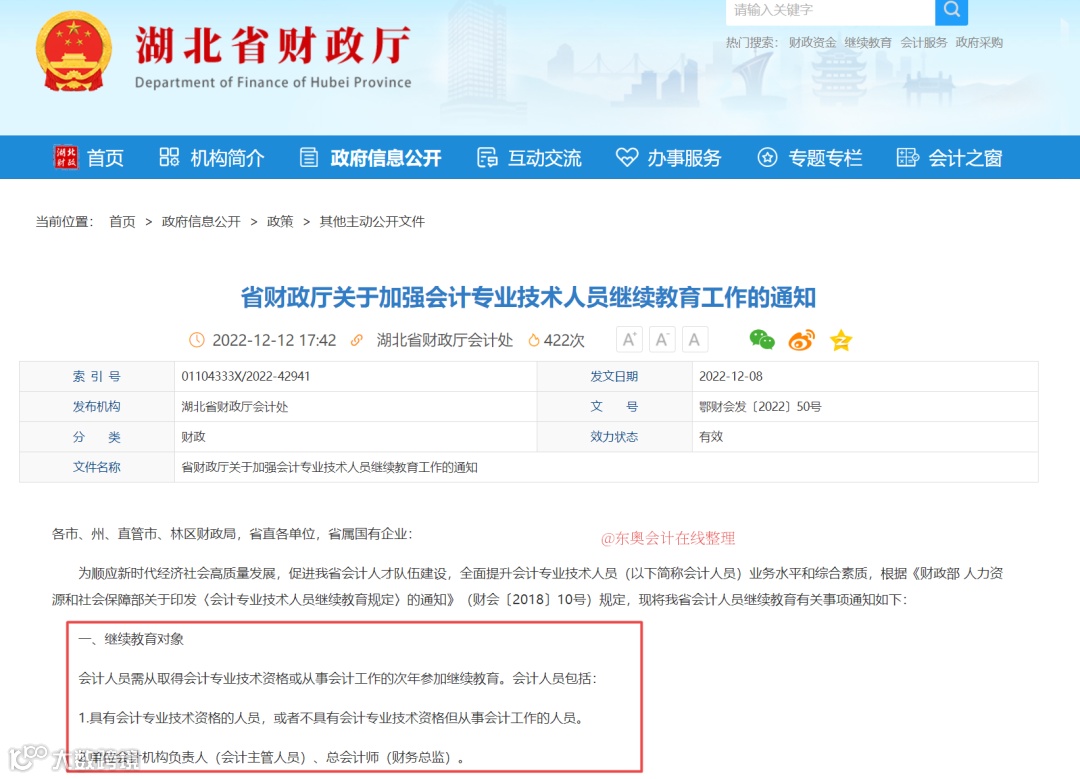Increase font size with the A+ button
The image size is (1080, 779).
tap(629, 340)
